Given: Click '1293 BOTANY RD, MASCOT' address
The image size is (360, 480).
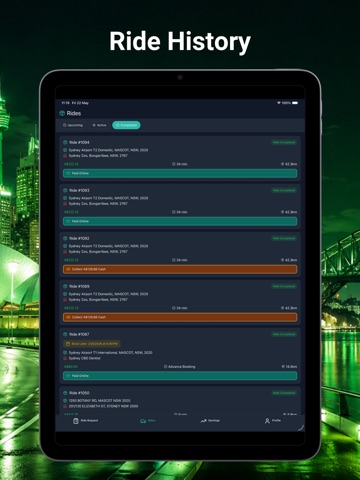Looking at the screenshot, I should (x=99, y=401).
